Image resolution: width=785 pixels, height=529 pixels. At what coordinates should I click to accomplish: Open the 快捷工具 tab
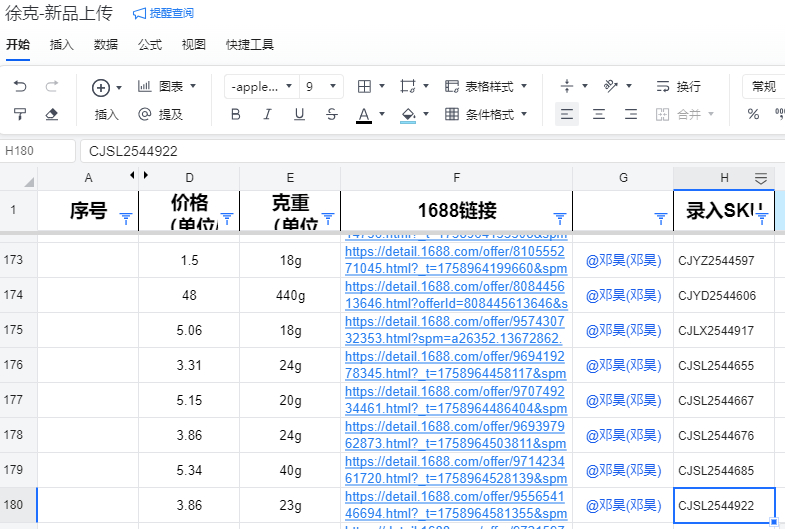point(249,45)
